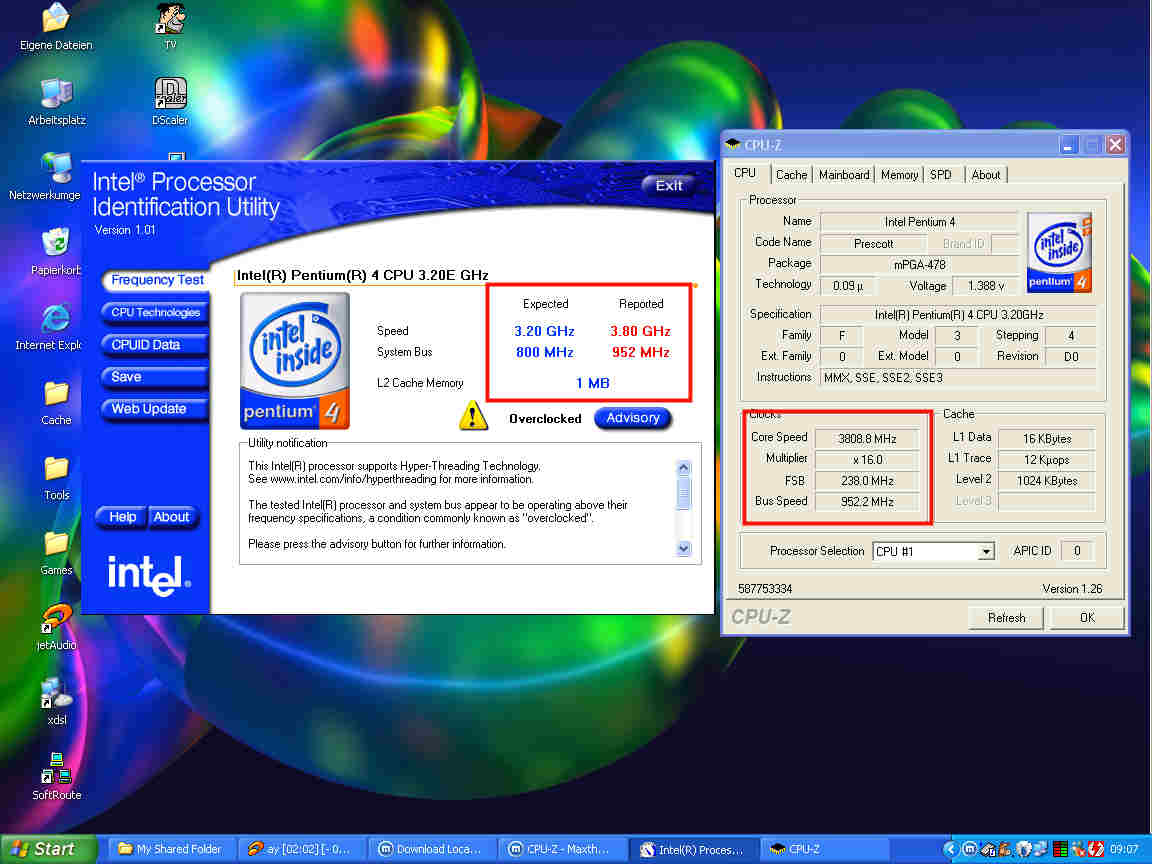Open the CPU Technologies section
The height and width of the screenshot is (864, 1152).
tap(155, 312)
